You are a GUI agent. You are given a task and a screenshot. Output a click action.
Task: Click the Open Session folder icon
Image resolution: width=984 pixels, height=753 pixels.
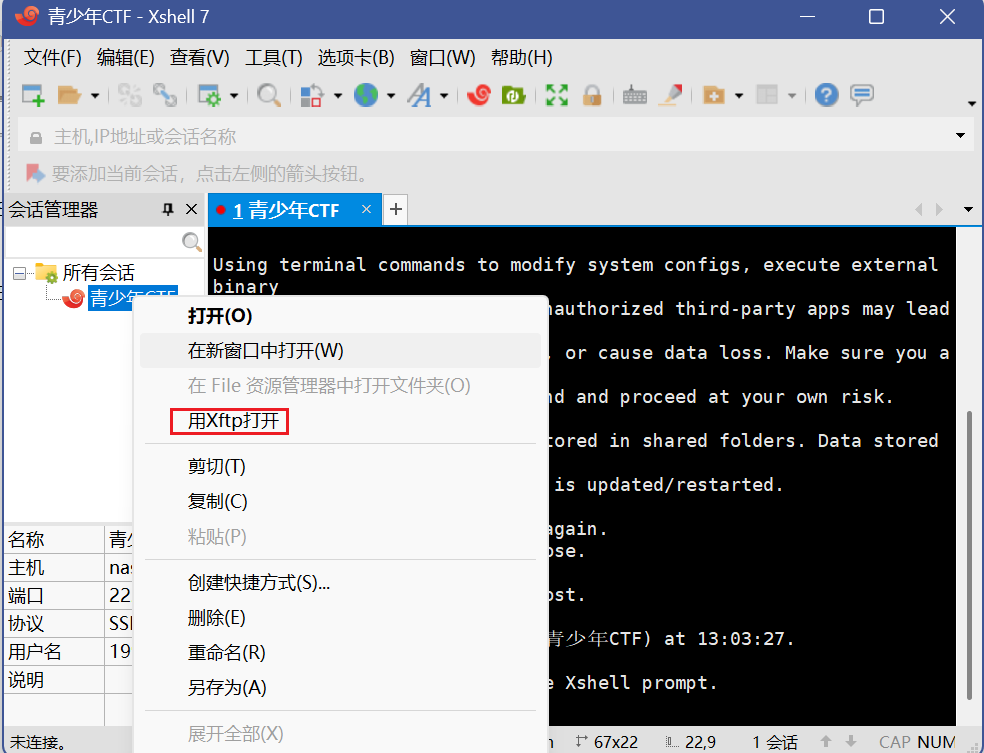click(x=69, y=95)
